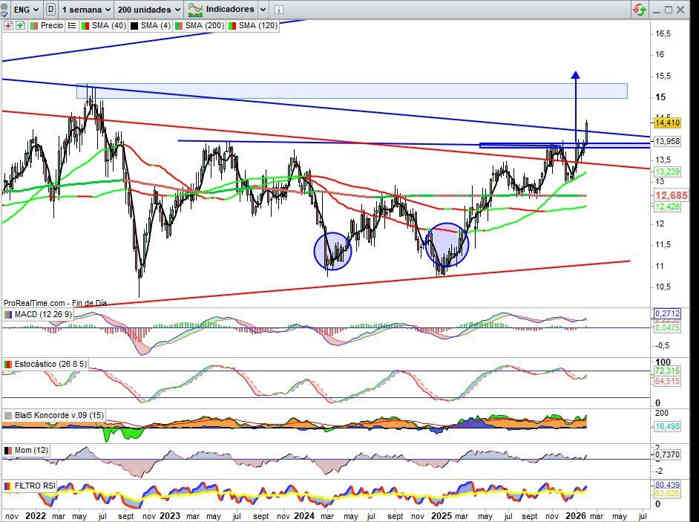Click the FILTRO RSI indicator icon
The image size is (699, 522).
(7, 485)
